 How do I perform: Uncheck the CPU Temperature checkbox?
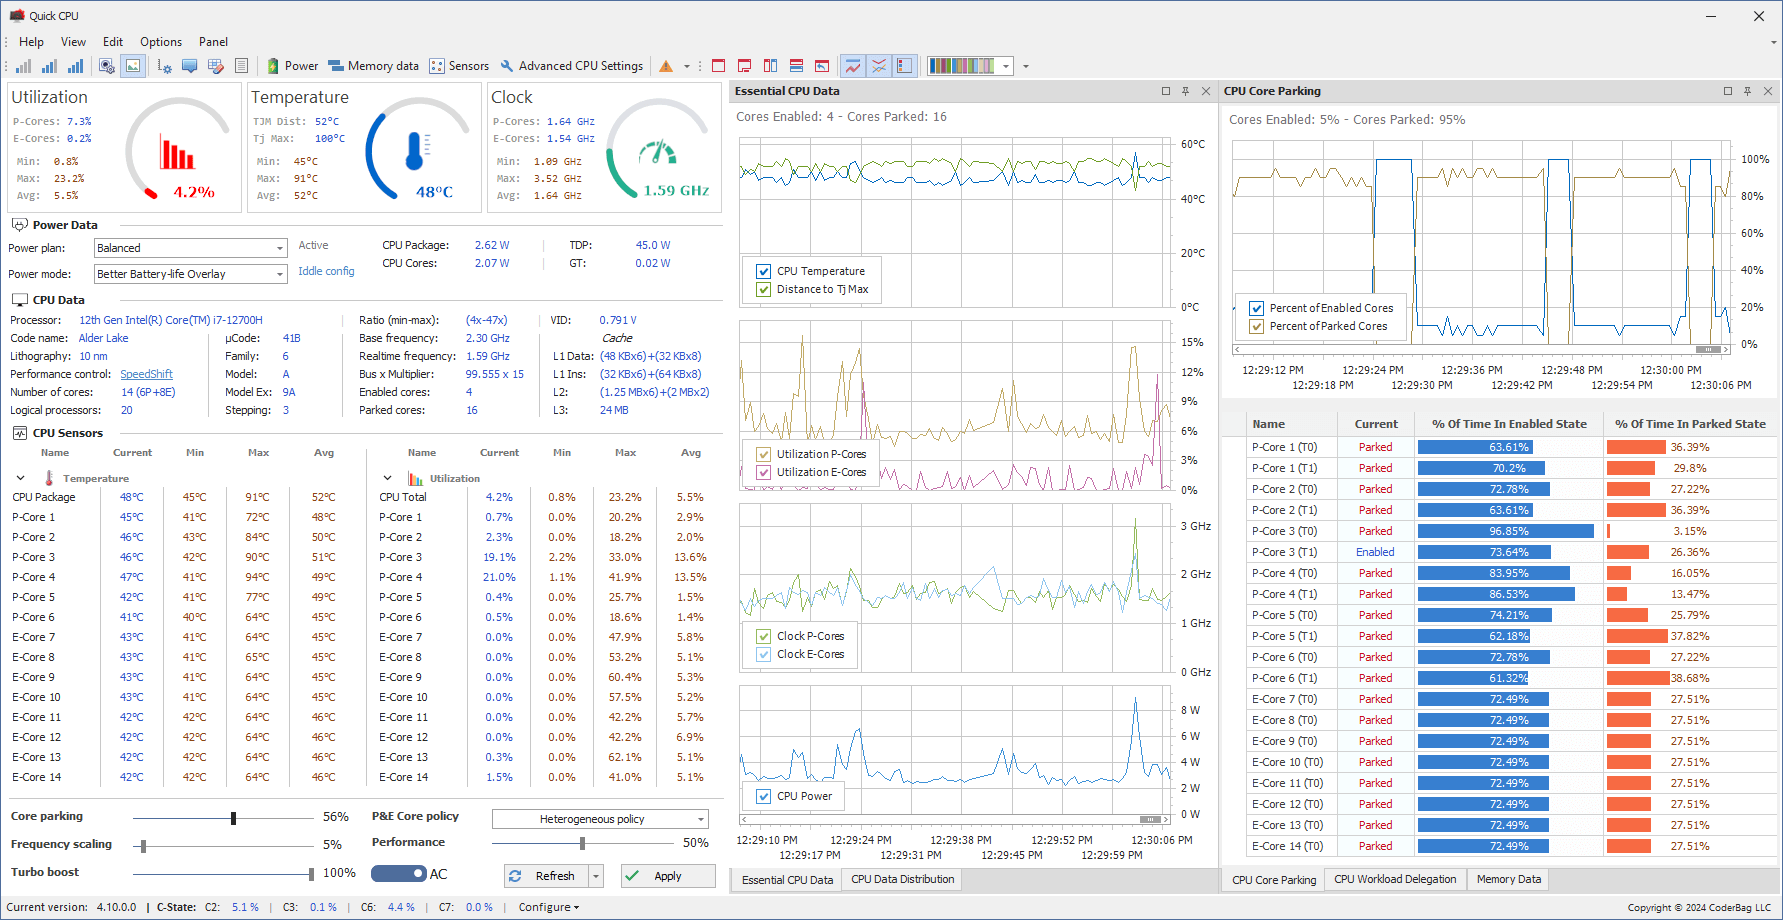764,271
